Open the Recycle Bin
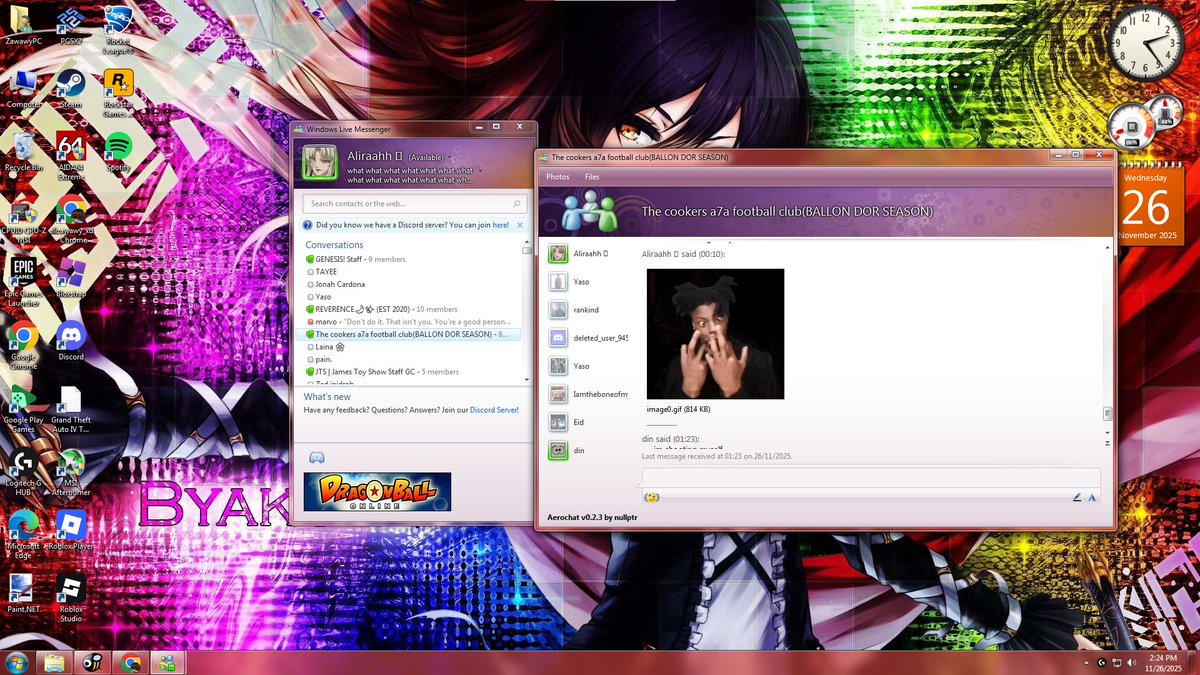 [x=23, y=152]
